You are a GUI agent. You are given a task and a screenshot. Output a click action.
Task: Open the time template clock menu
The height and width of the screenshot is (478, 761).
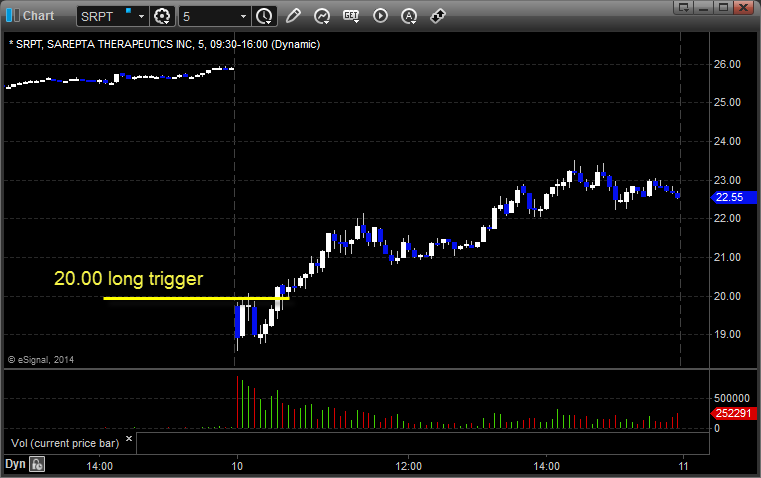pyautogui.click(x=265, y=16)
